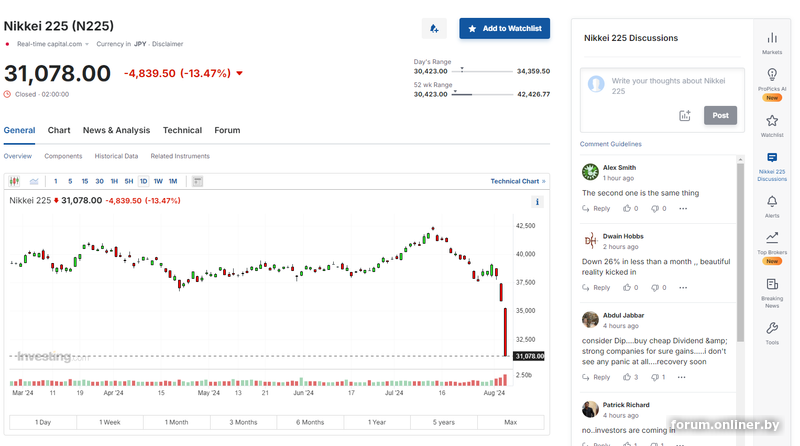Dislike Dwain Hobbs' comment
Viewport: 800px width, 446px height.
coord(655,288)
